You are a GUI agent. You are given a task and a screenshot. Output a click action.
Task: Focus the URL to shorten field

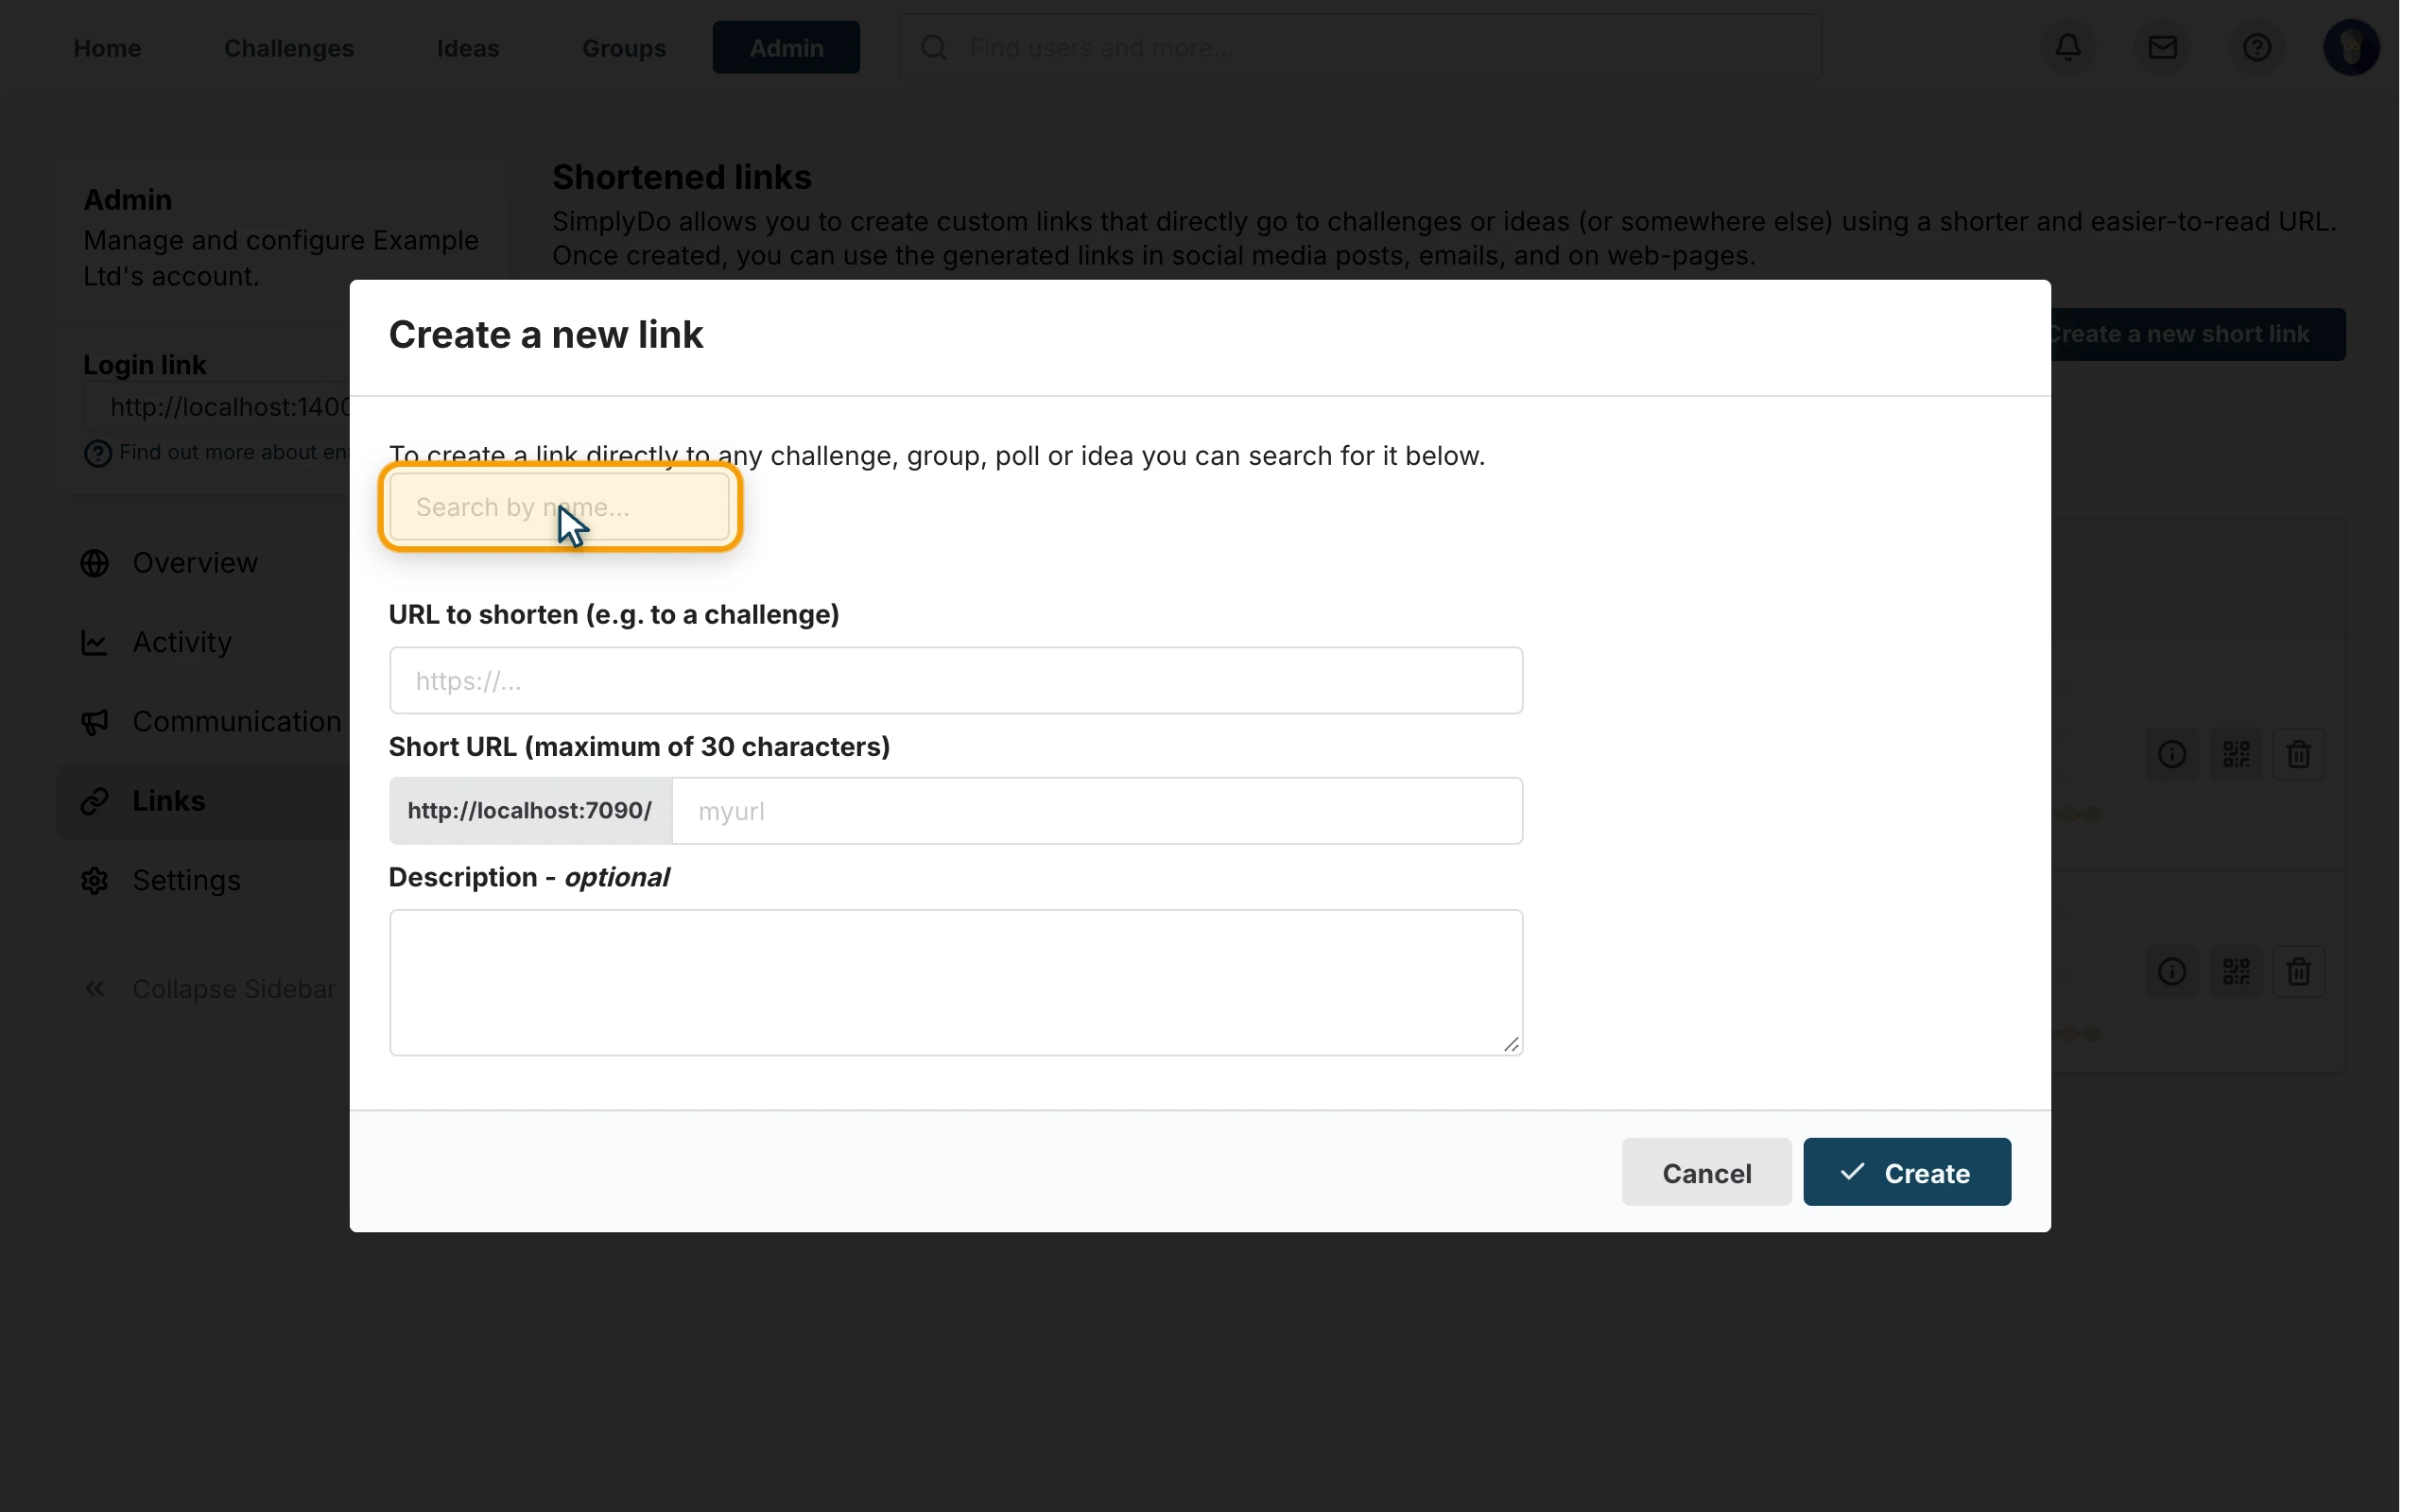(956, 681)
